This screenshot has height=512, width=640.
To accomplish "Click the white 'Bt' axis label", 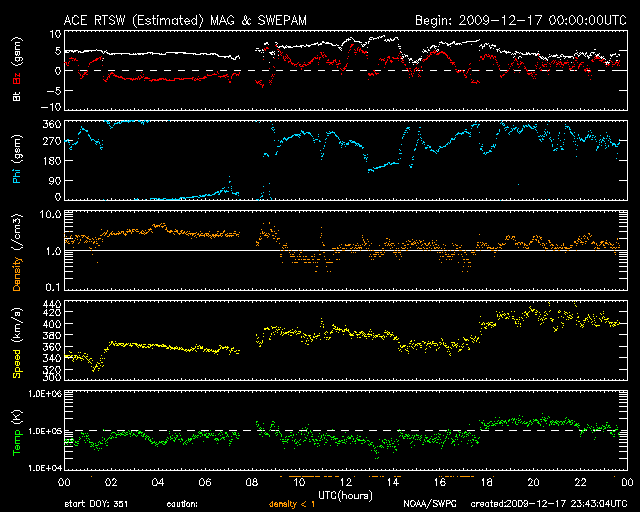I will 17,96.
